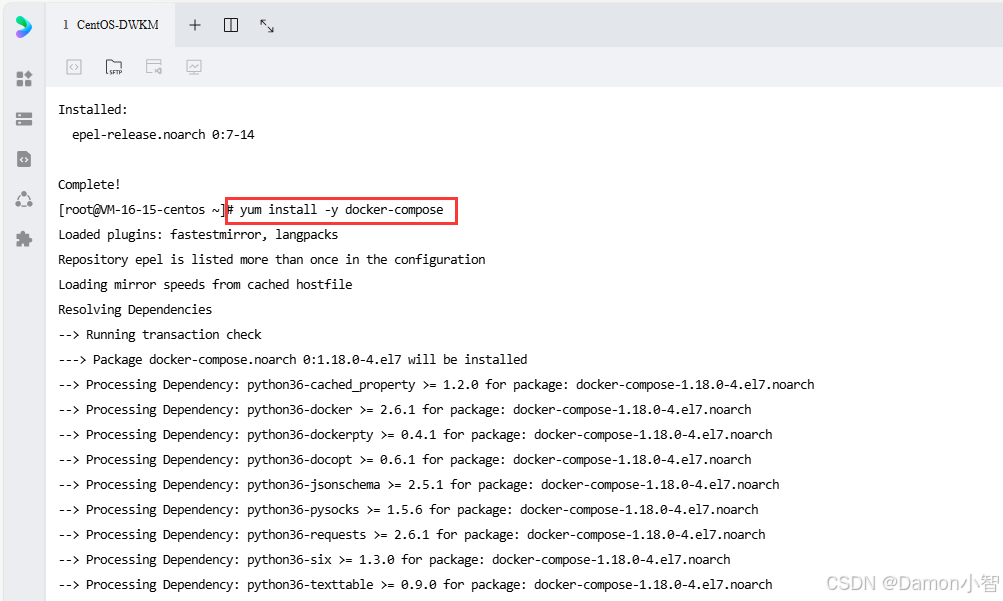Click the app logo in the sidebar
The width and height of the screenshot is (1003, 601).
coord(24,26)
